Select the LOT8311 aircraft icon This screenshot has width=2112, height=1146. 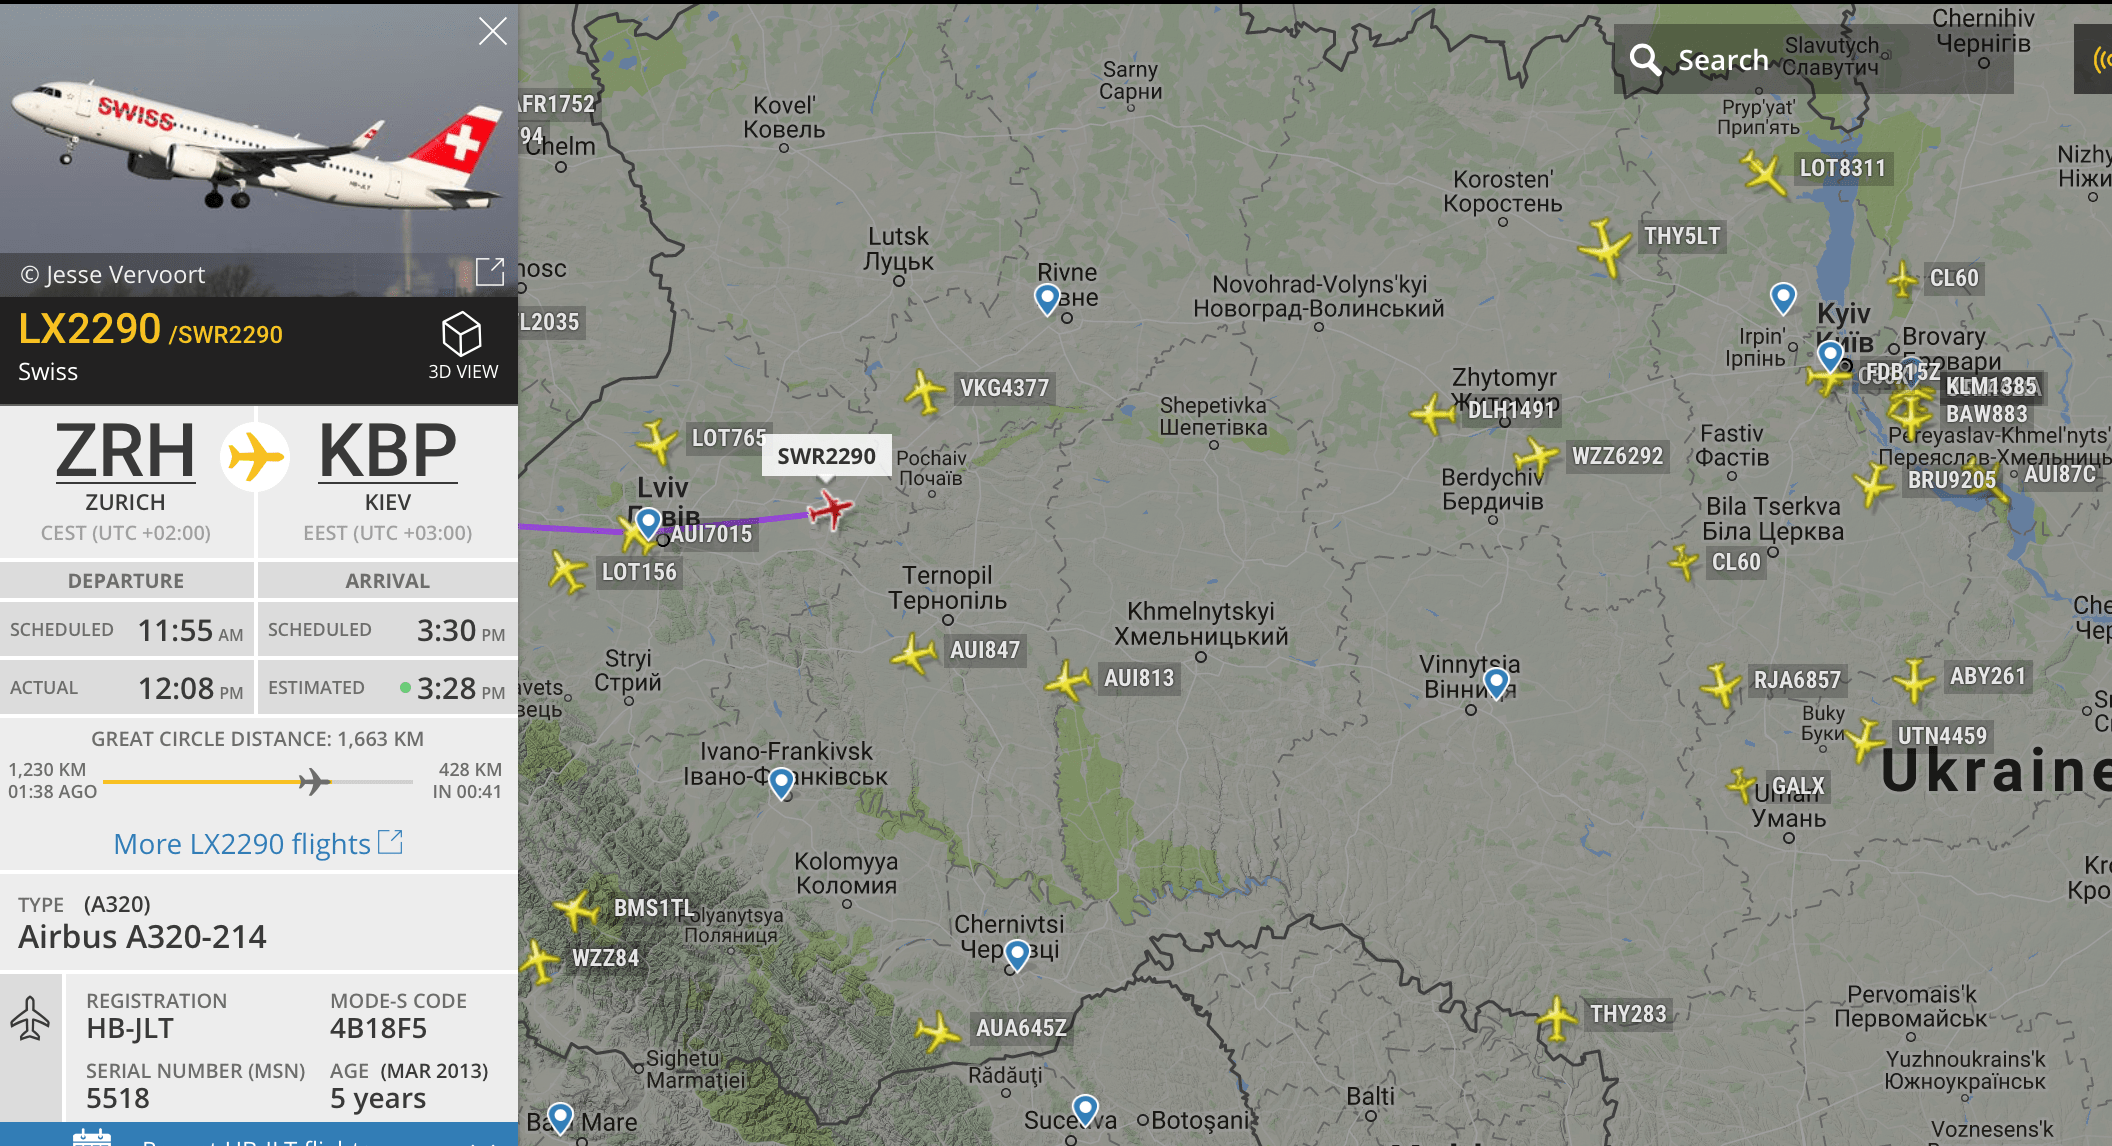tap(1764, 173)
